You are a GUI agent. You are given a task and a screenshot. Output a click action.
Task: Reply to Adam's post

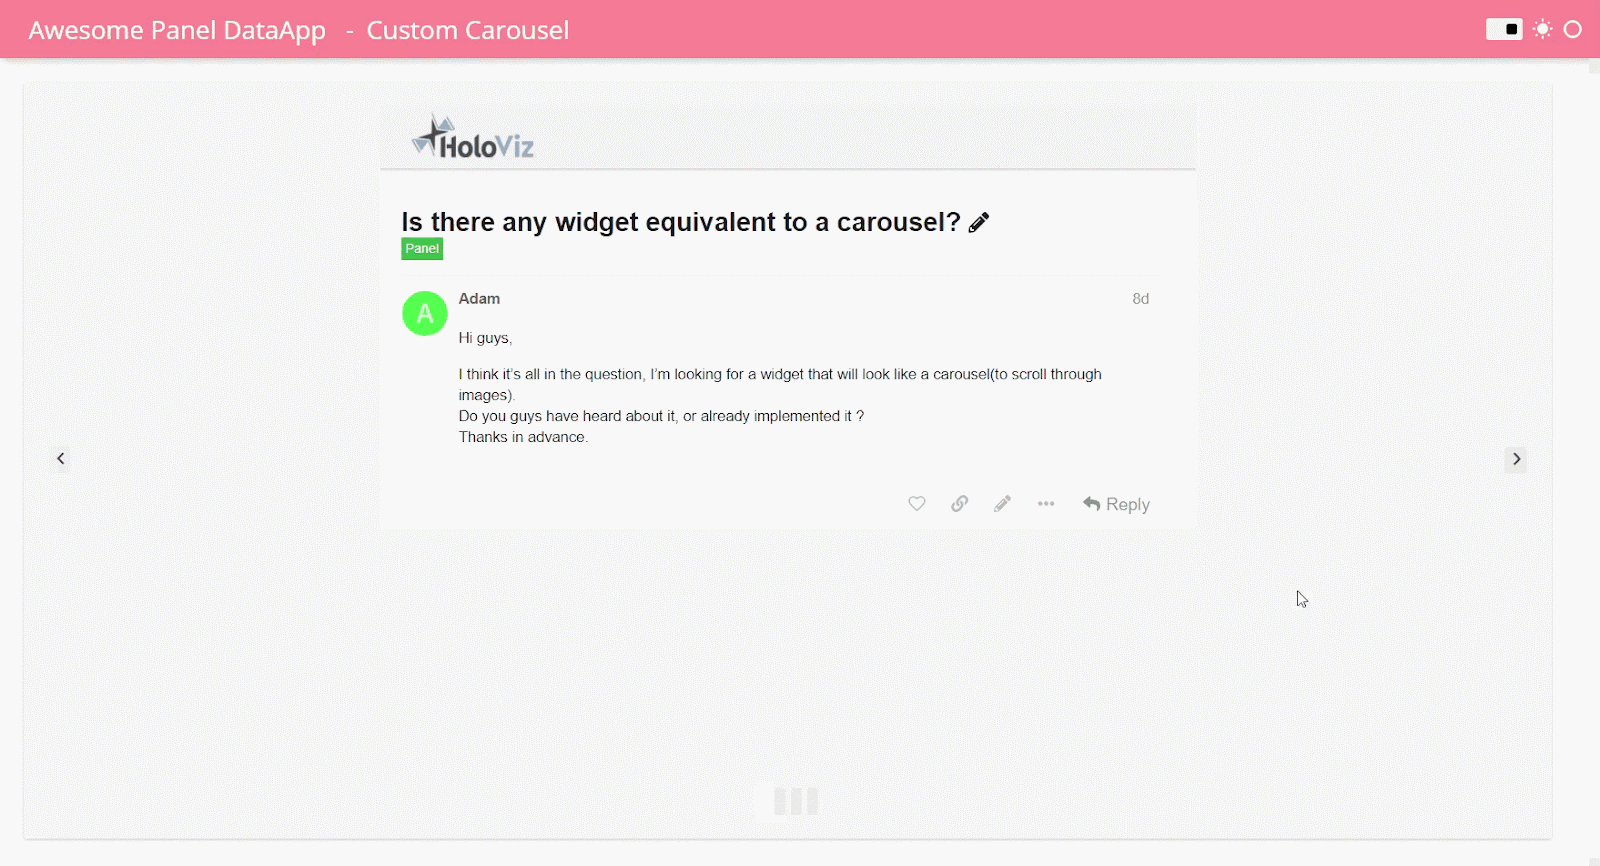1116,504
